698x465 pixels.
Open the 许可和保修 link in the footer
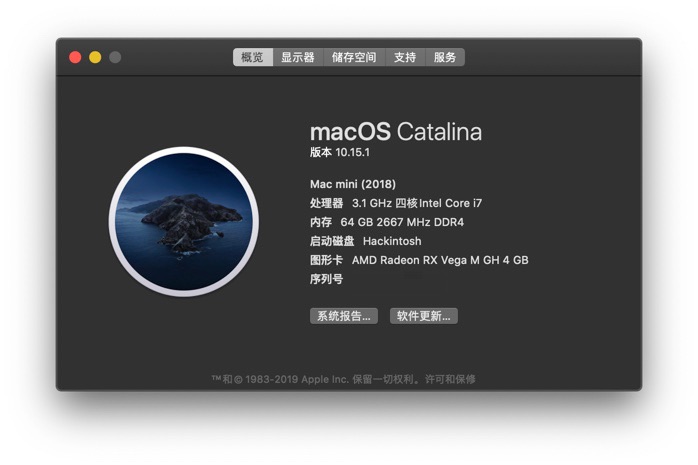450,379
